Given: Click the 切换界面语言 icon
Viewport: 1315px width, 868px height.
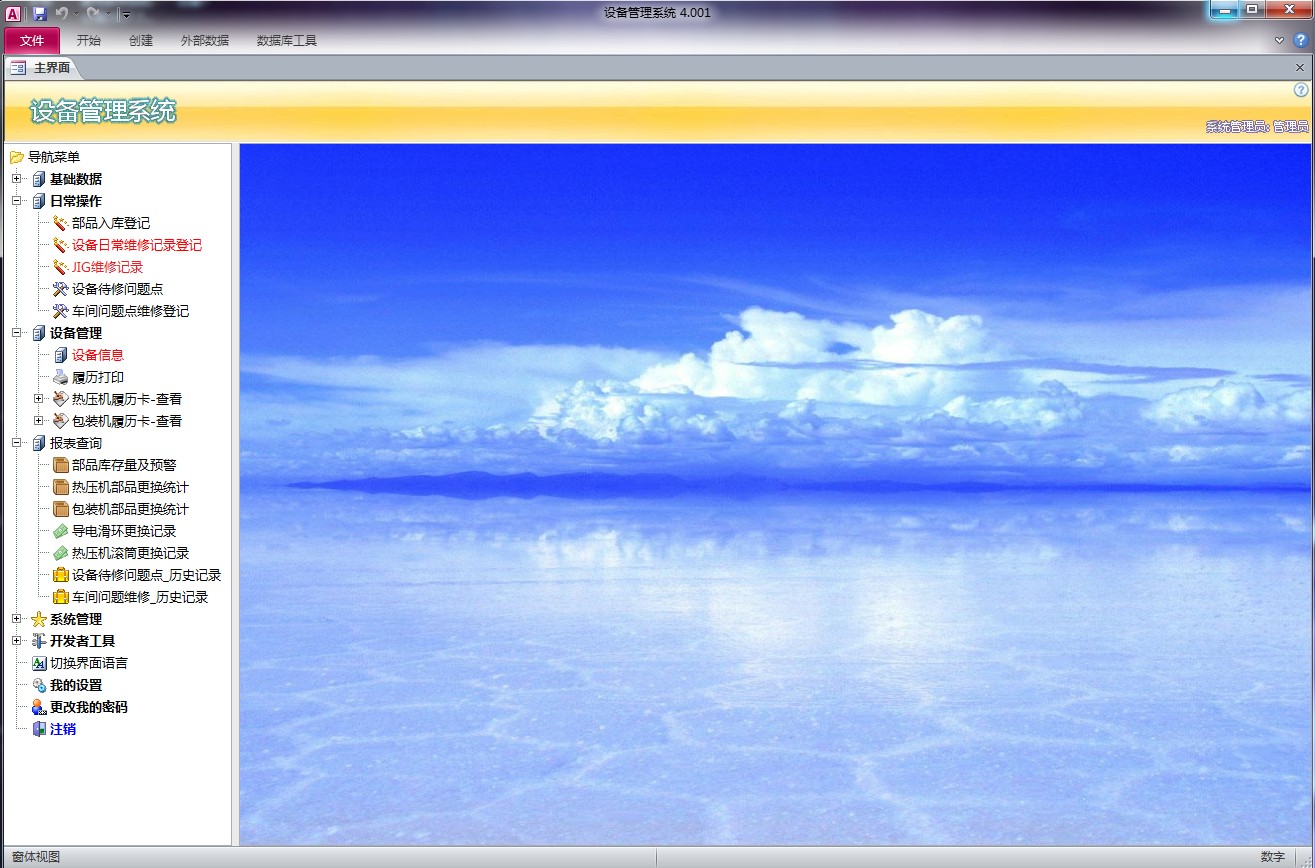Looking at the screenshot, I should pyautogui.click(x=39, y=663).
